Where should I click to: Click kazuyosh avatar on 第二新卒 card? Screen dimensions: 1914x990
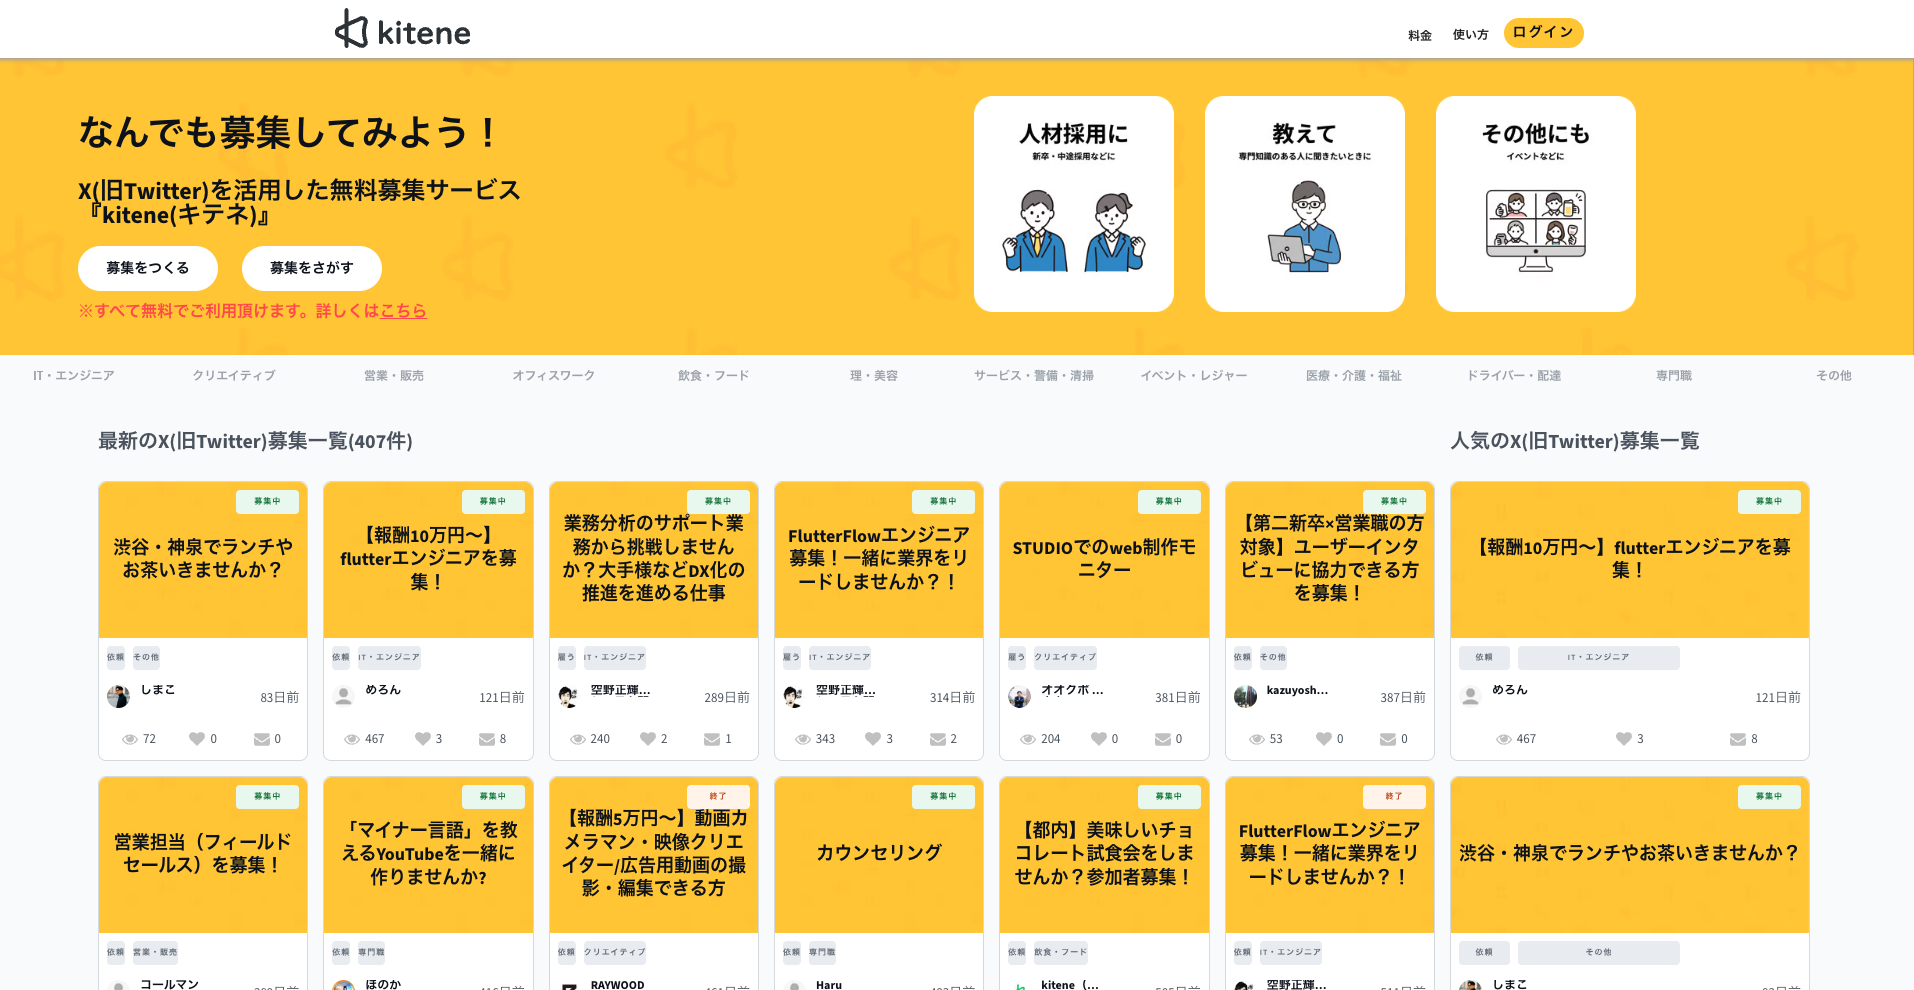(x=1245, y=696)
